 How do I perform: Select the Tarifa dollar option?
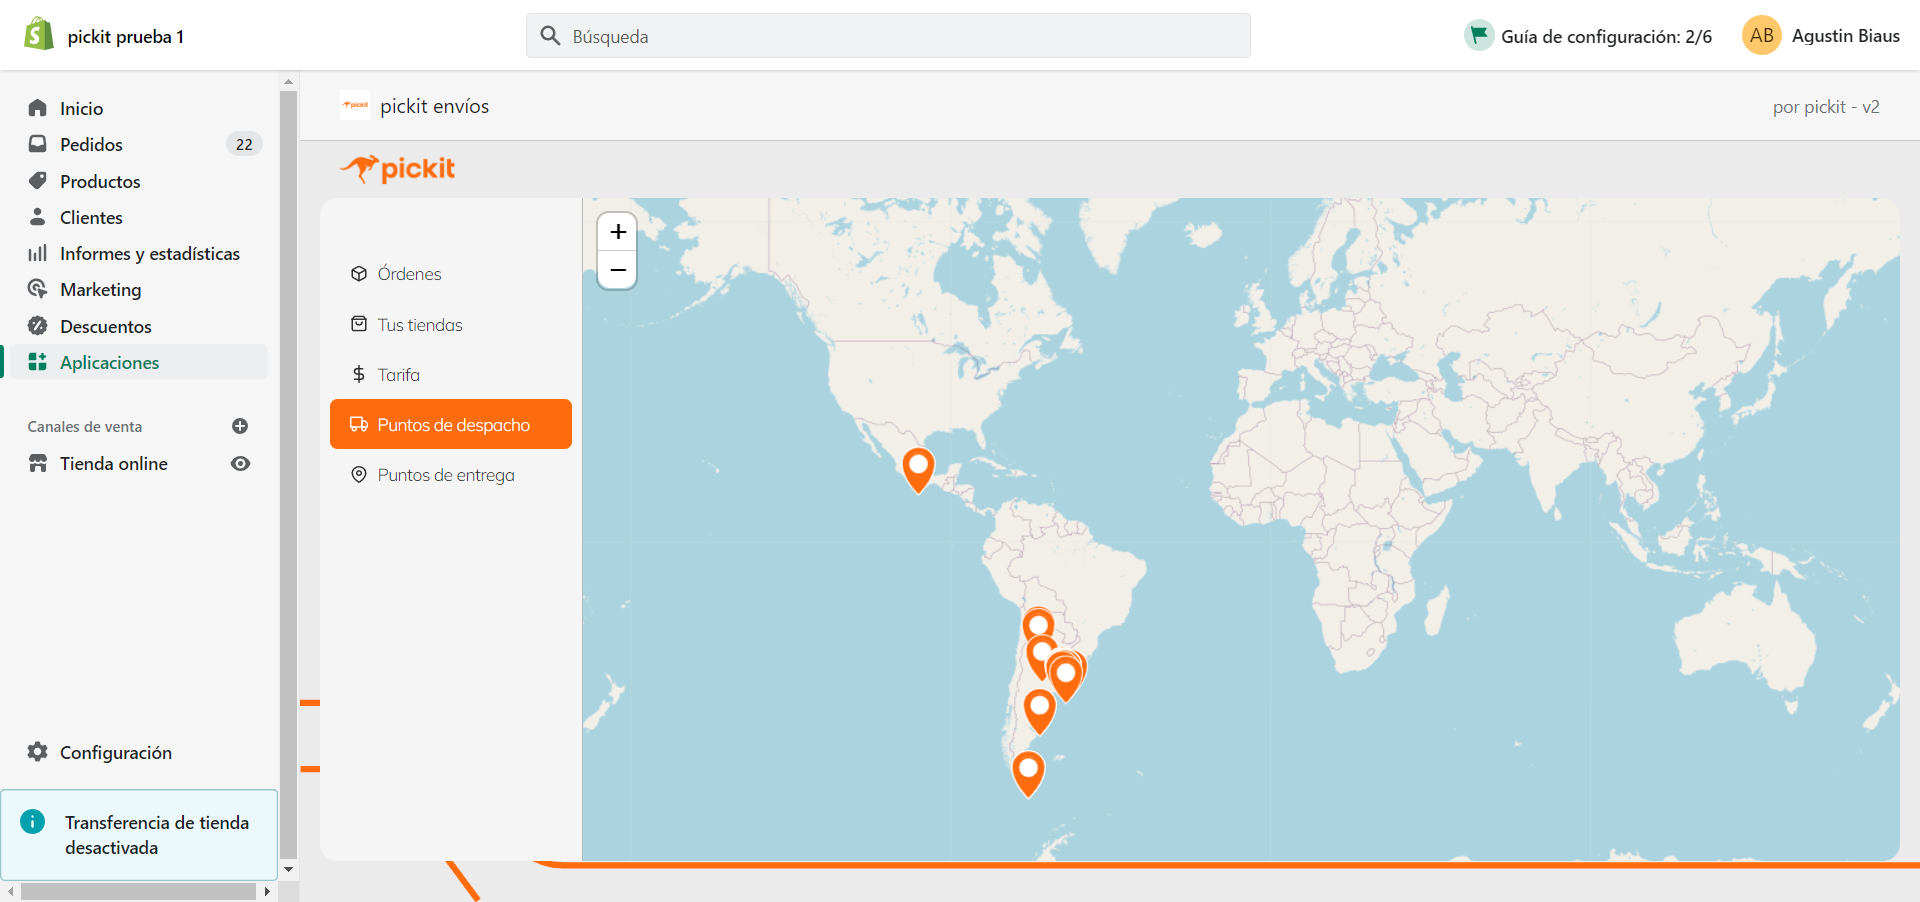click(398, 375)
